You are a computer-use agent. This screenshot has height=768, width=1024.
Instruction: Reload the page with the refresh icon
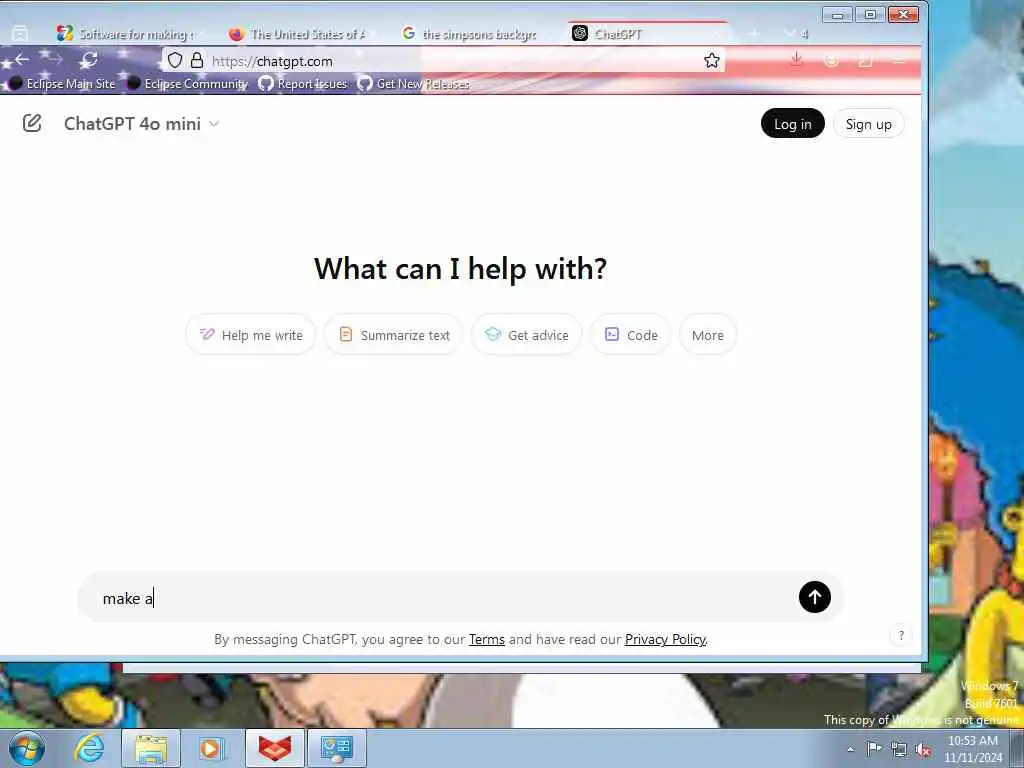[x=88, y=60]
